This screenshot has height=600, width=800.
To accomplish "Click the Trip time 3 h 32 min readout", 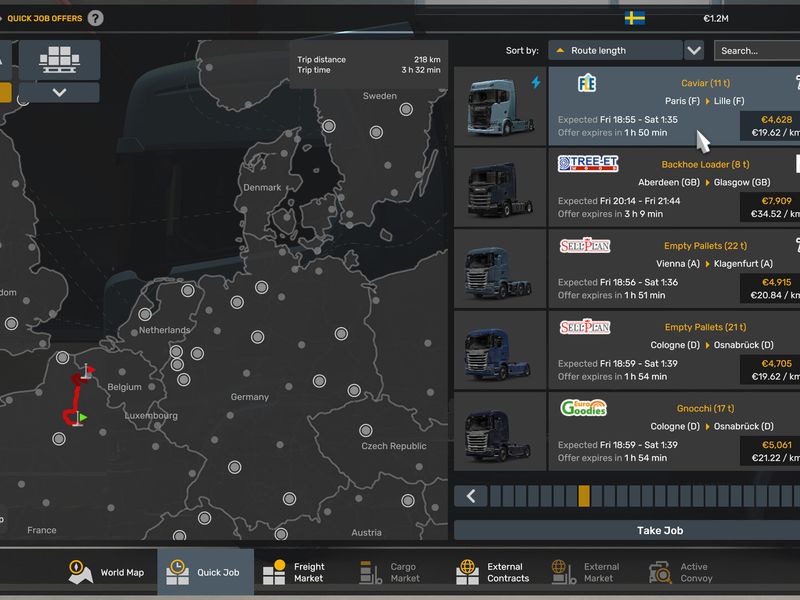I will (x=368, y=70).
